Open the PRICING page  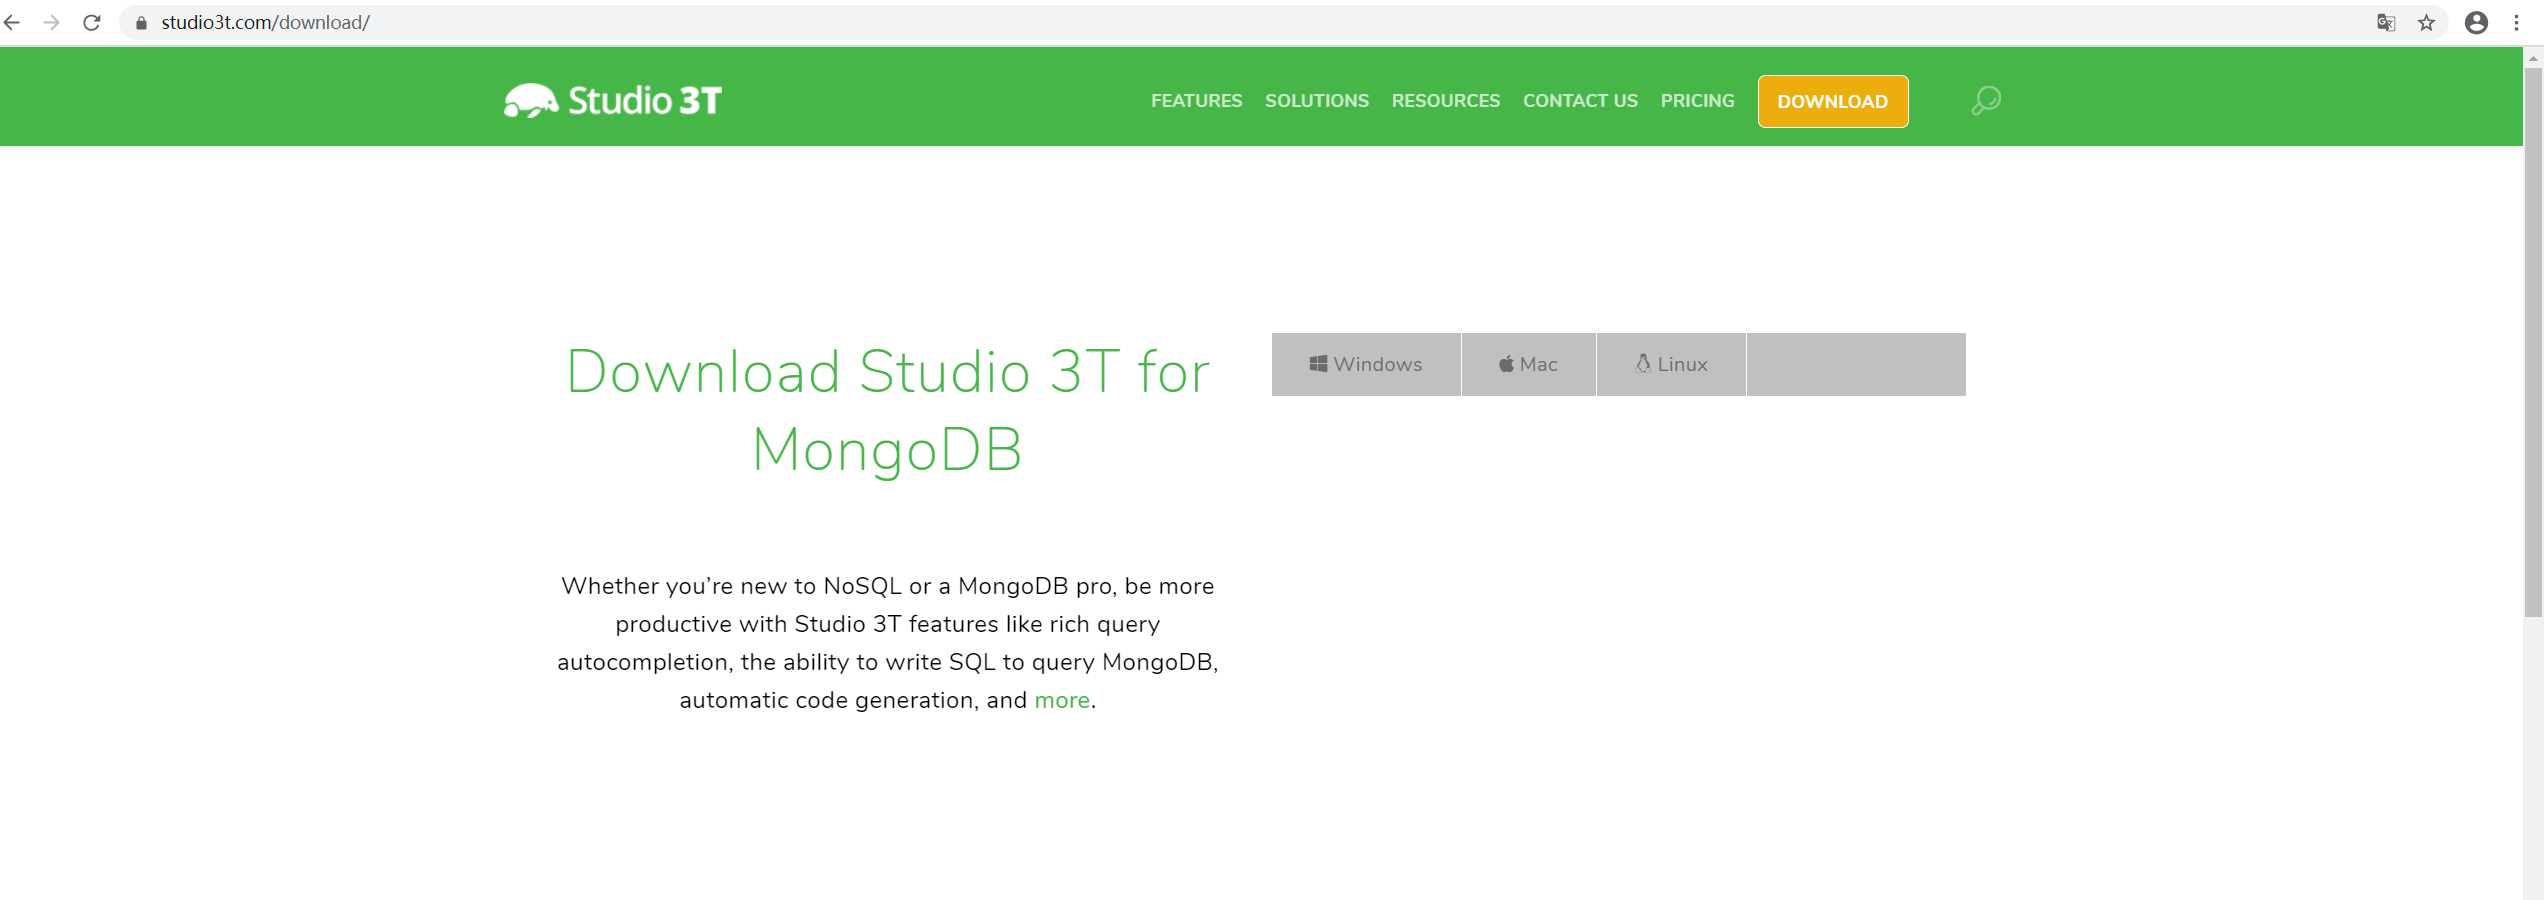1697,101
